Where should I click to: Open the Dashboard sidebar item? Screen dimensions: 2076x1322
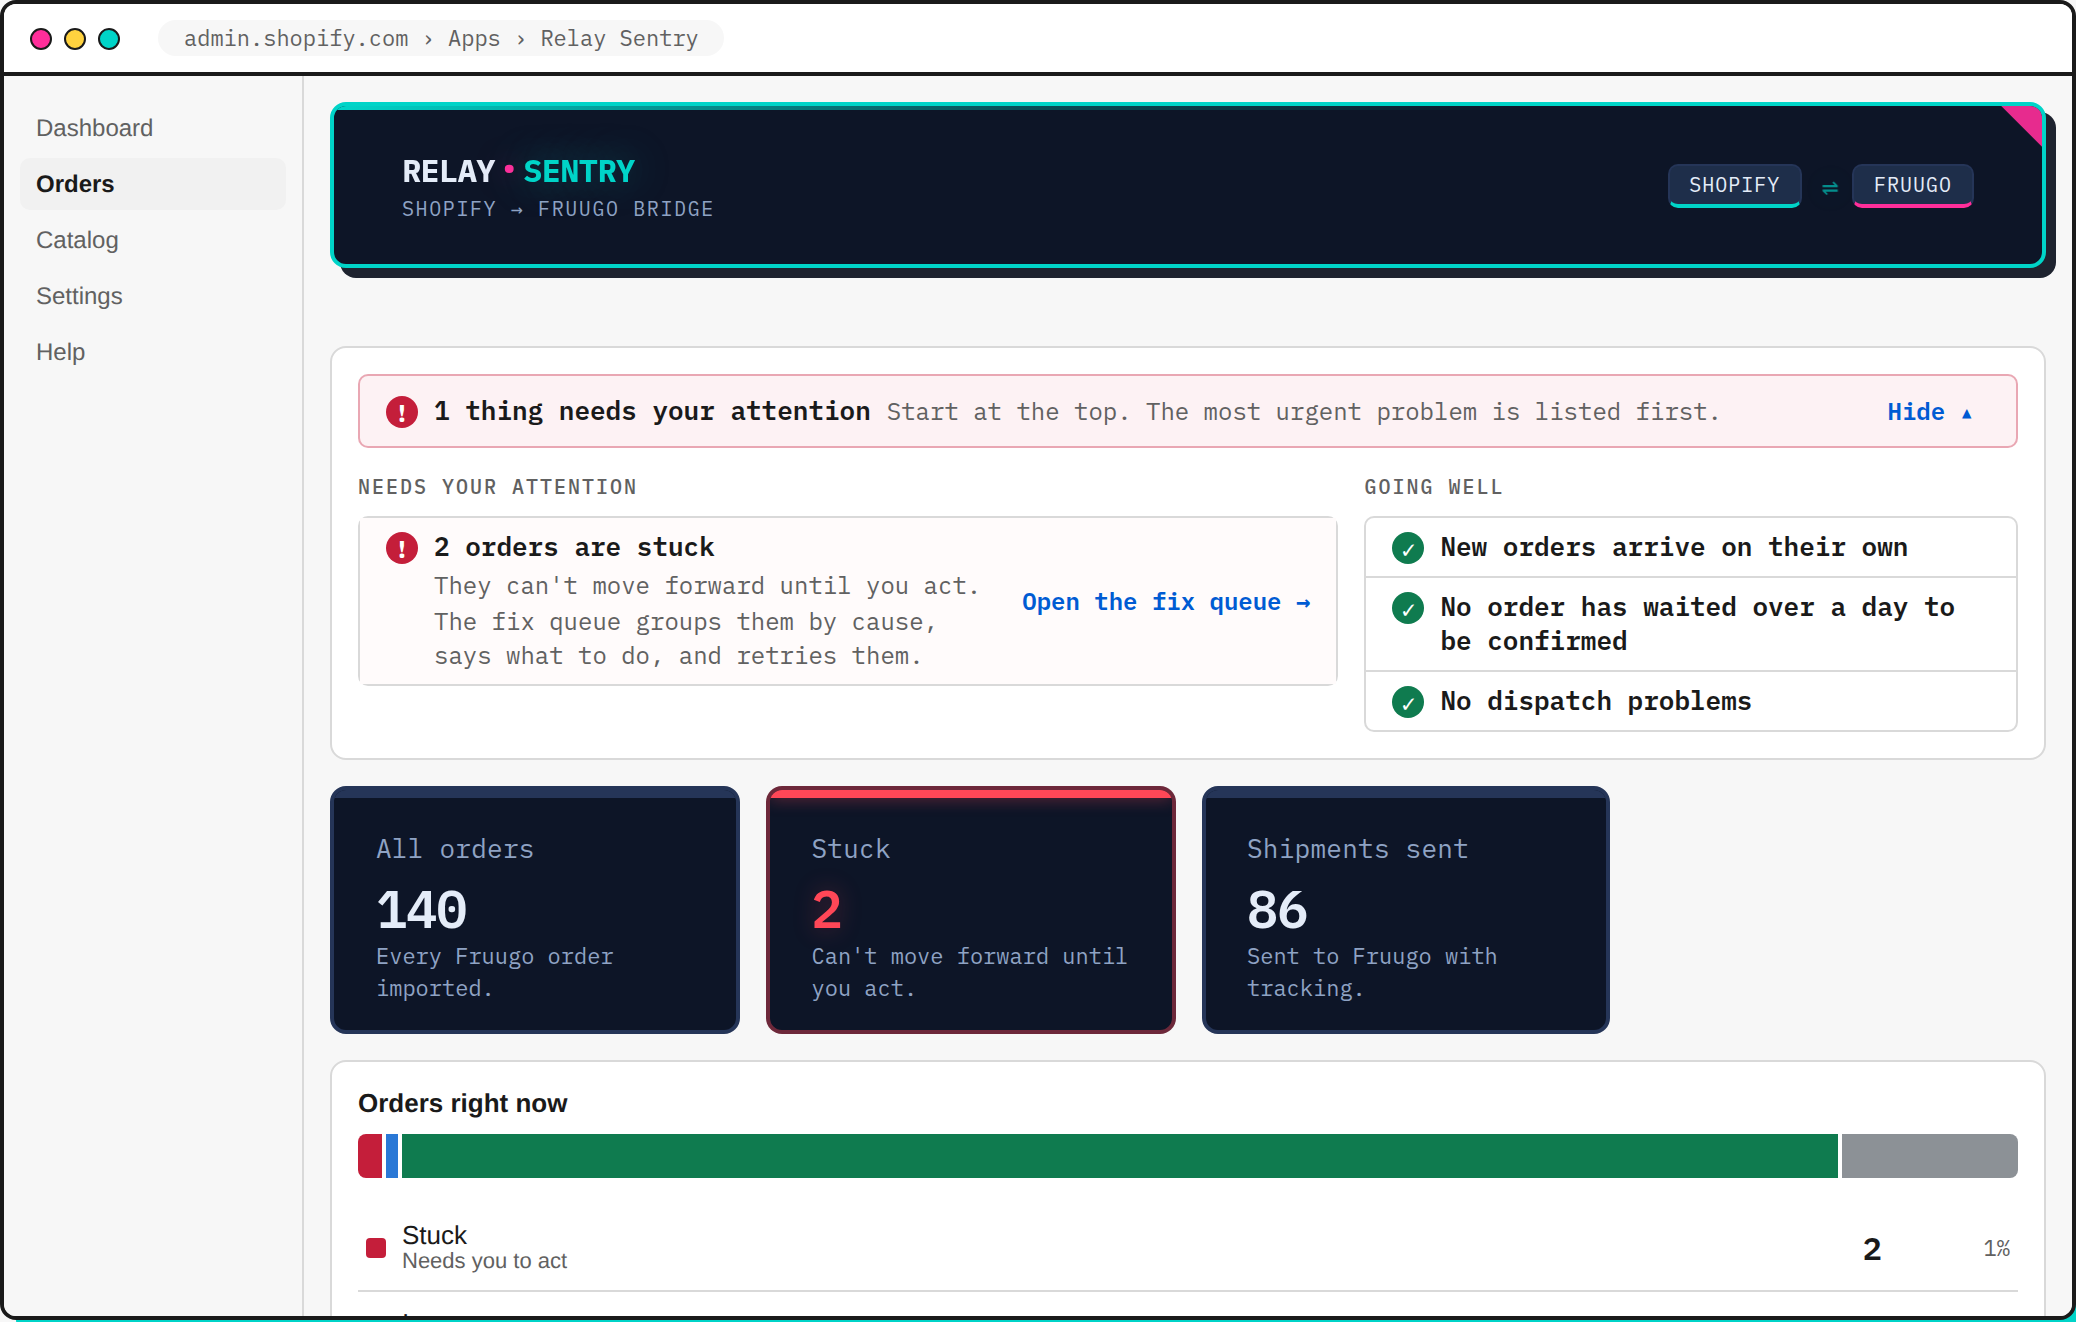coord(153,128)
